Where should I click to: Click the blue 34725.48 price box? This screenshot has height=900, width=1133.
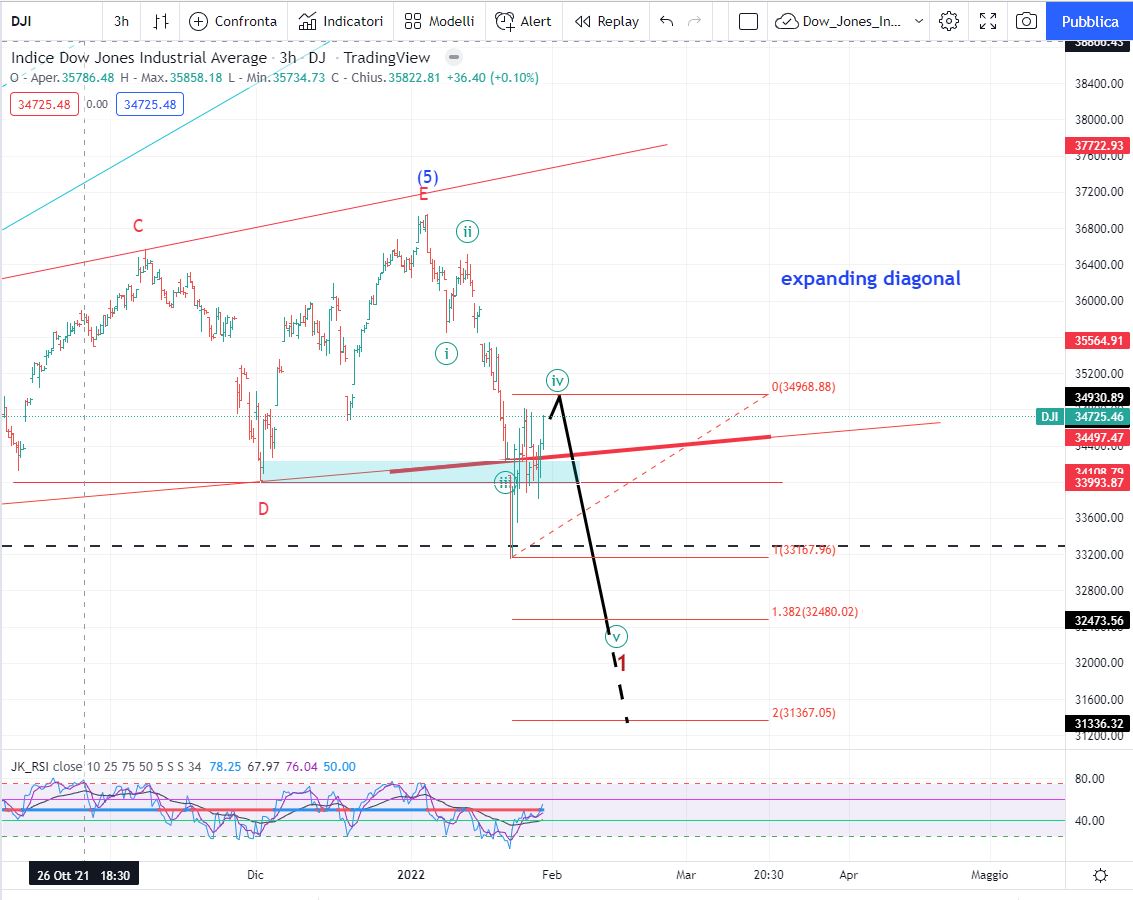point(150,104)
